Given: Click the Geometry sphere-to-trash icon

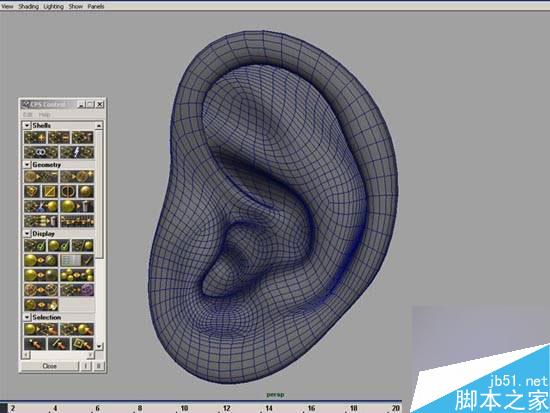Looking at the screenshot, I should point(77,206).
